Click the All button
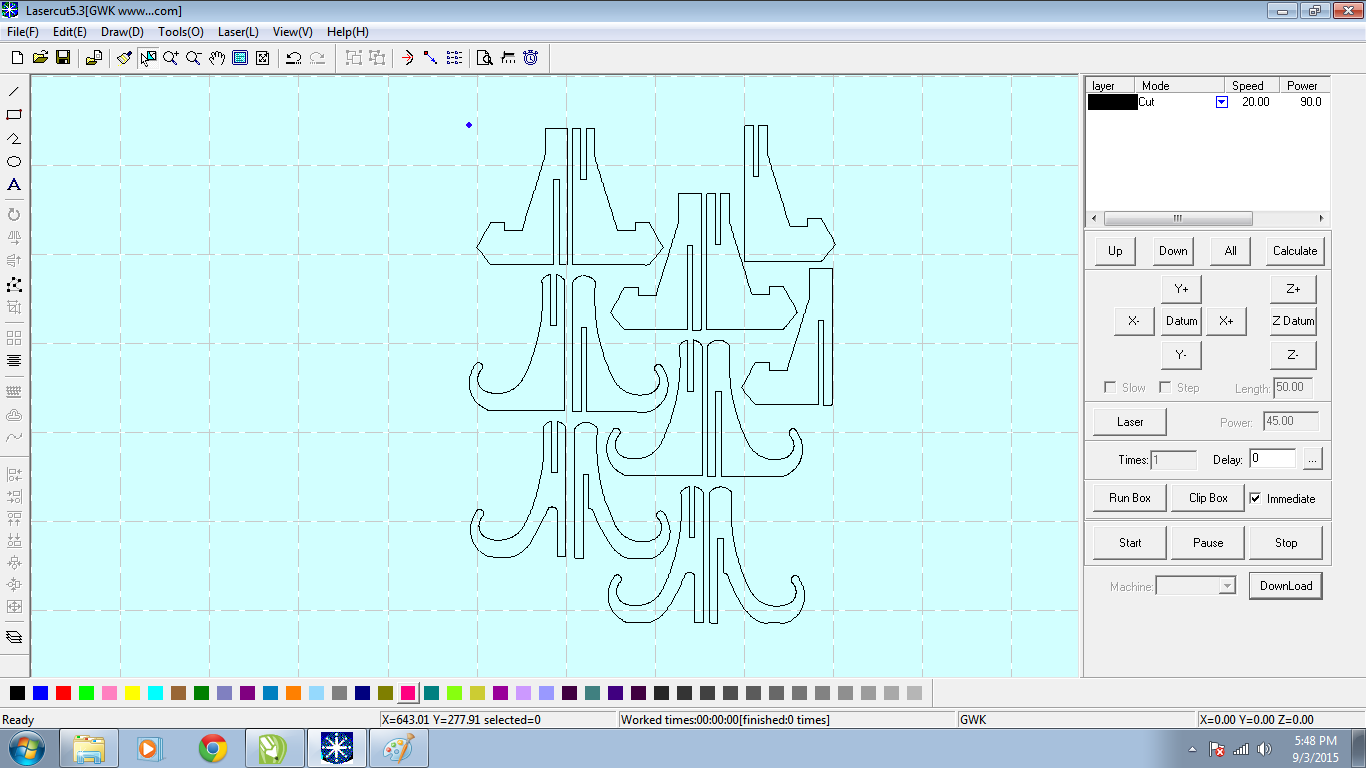 (x=1230, y=251)
